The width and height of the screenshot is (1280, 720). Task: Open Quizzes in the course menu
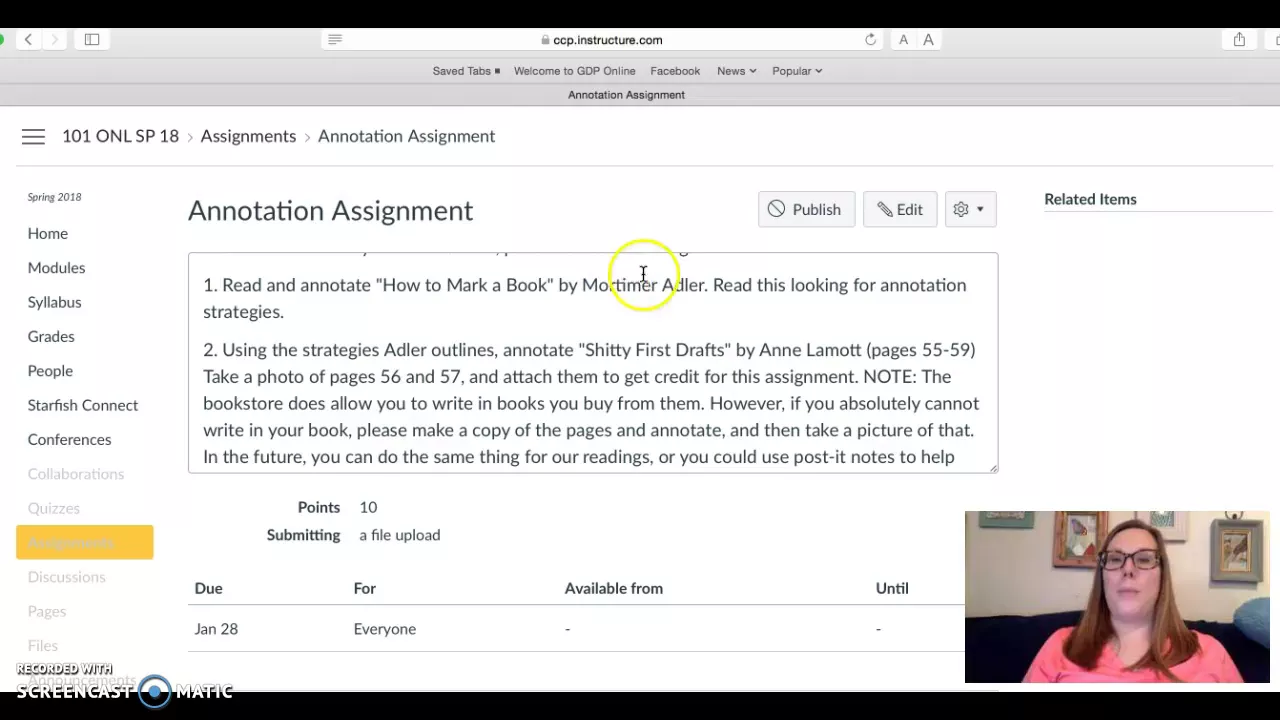point(54,508)
